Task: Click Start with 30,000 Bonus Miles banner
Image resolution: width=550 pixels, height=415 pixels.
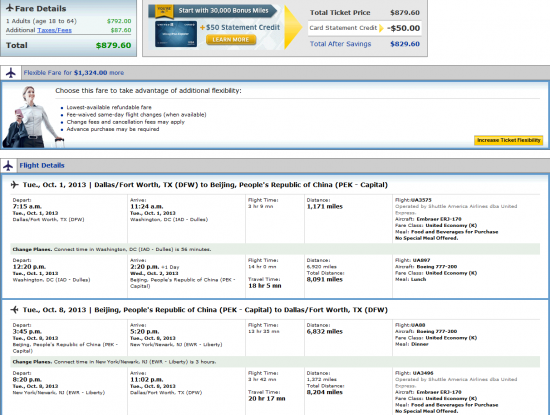Action: (x=223, y=11)
